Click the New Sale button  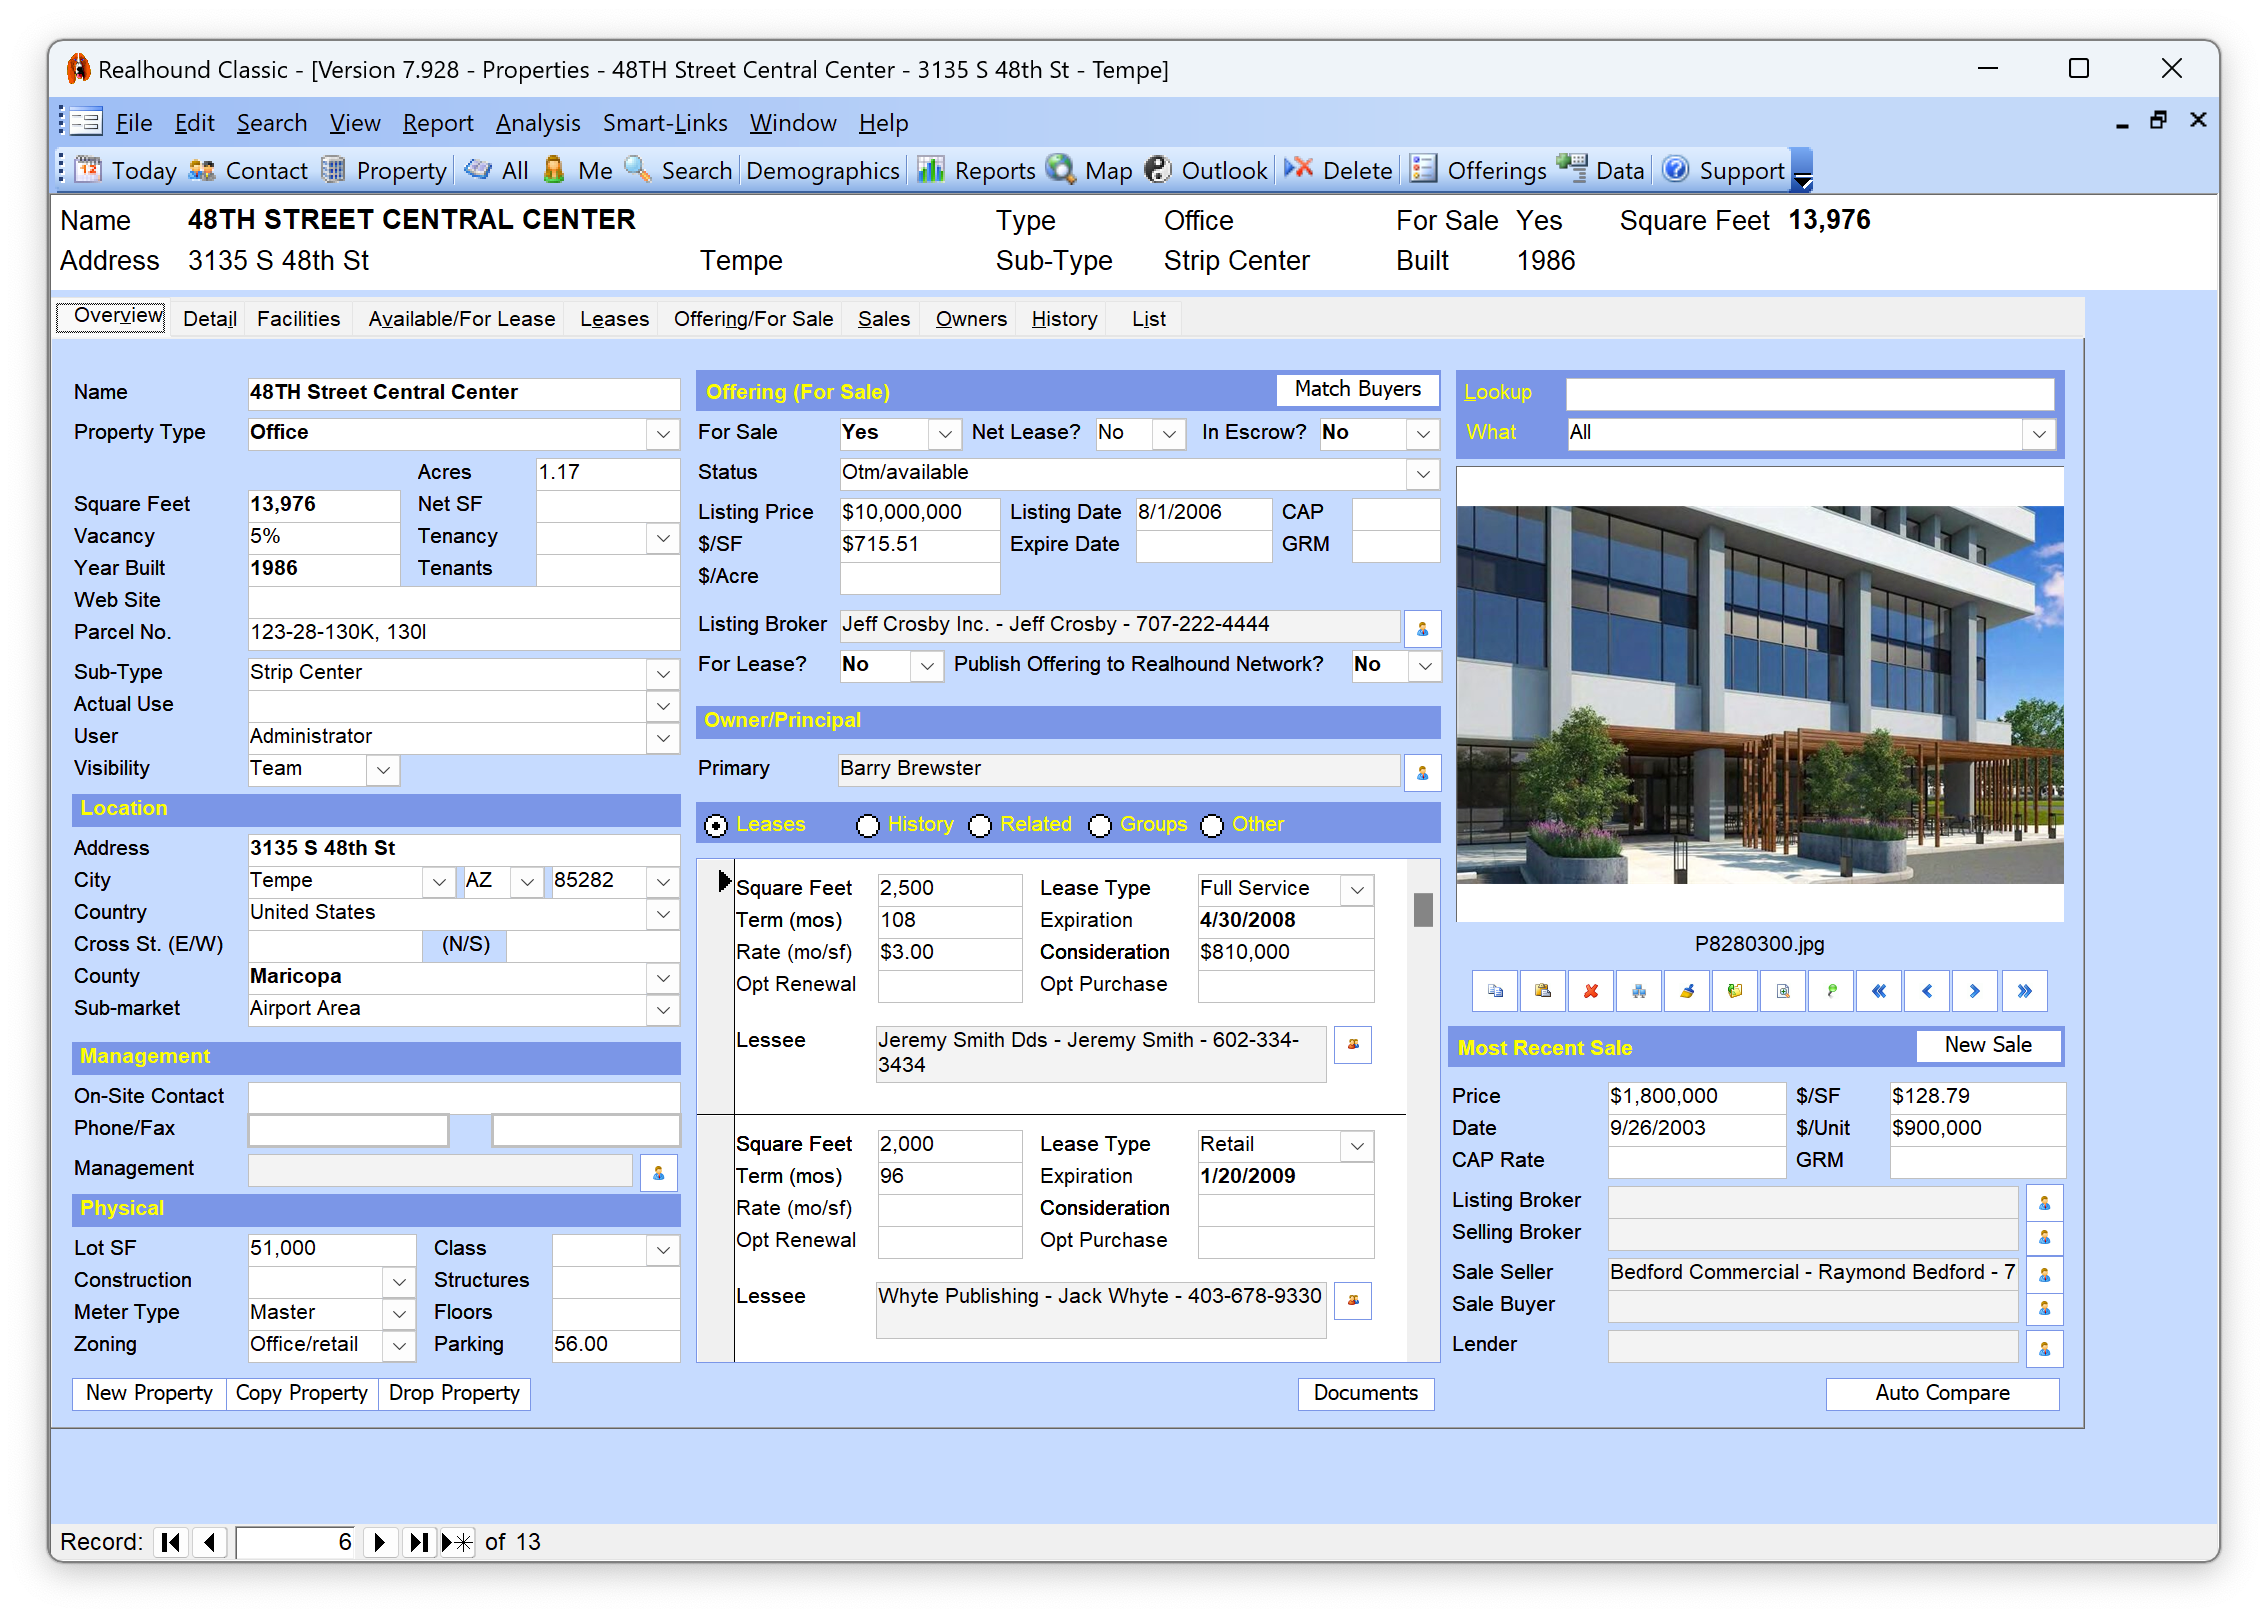[1988, 1045]
